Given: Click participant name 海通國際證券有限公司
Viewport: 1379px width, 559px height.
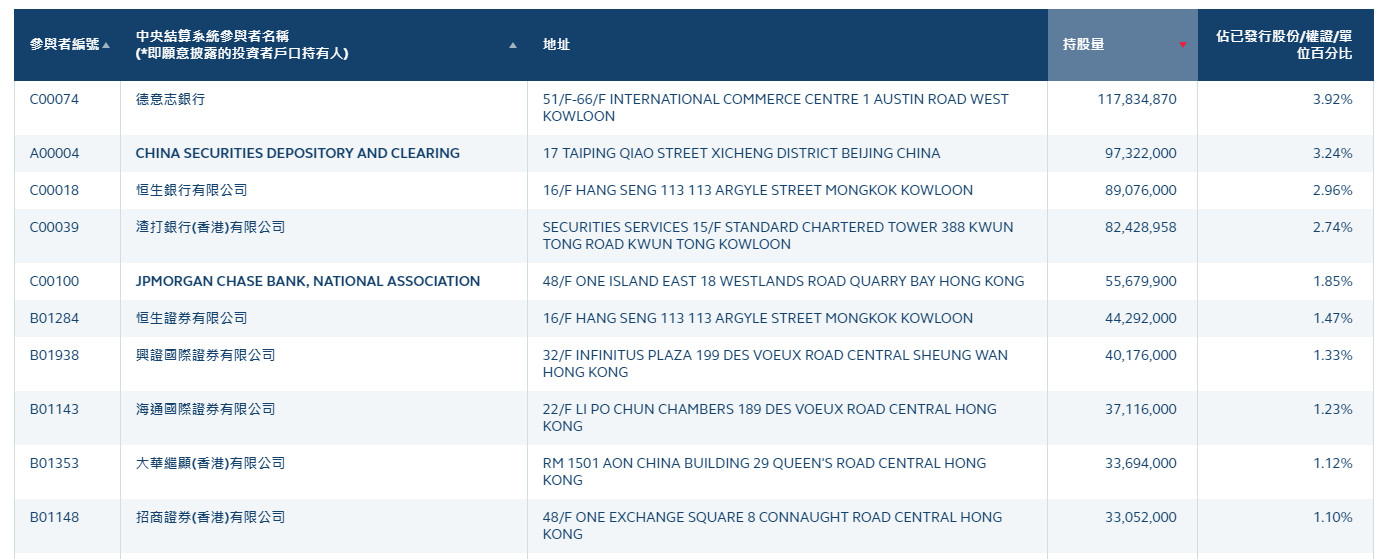Looking at the screenshot, I should [x=205, y=409].
